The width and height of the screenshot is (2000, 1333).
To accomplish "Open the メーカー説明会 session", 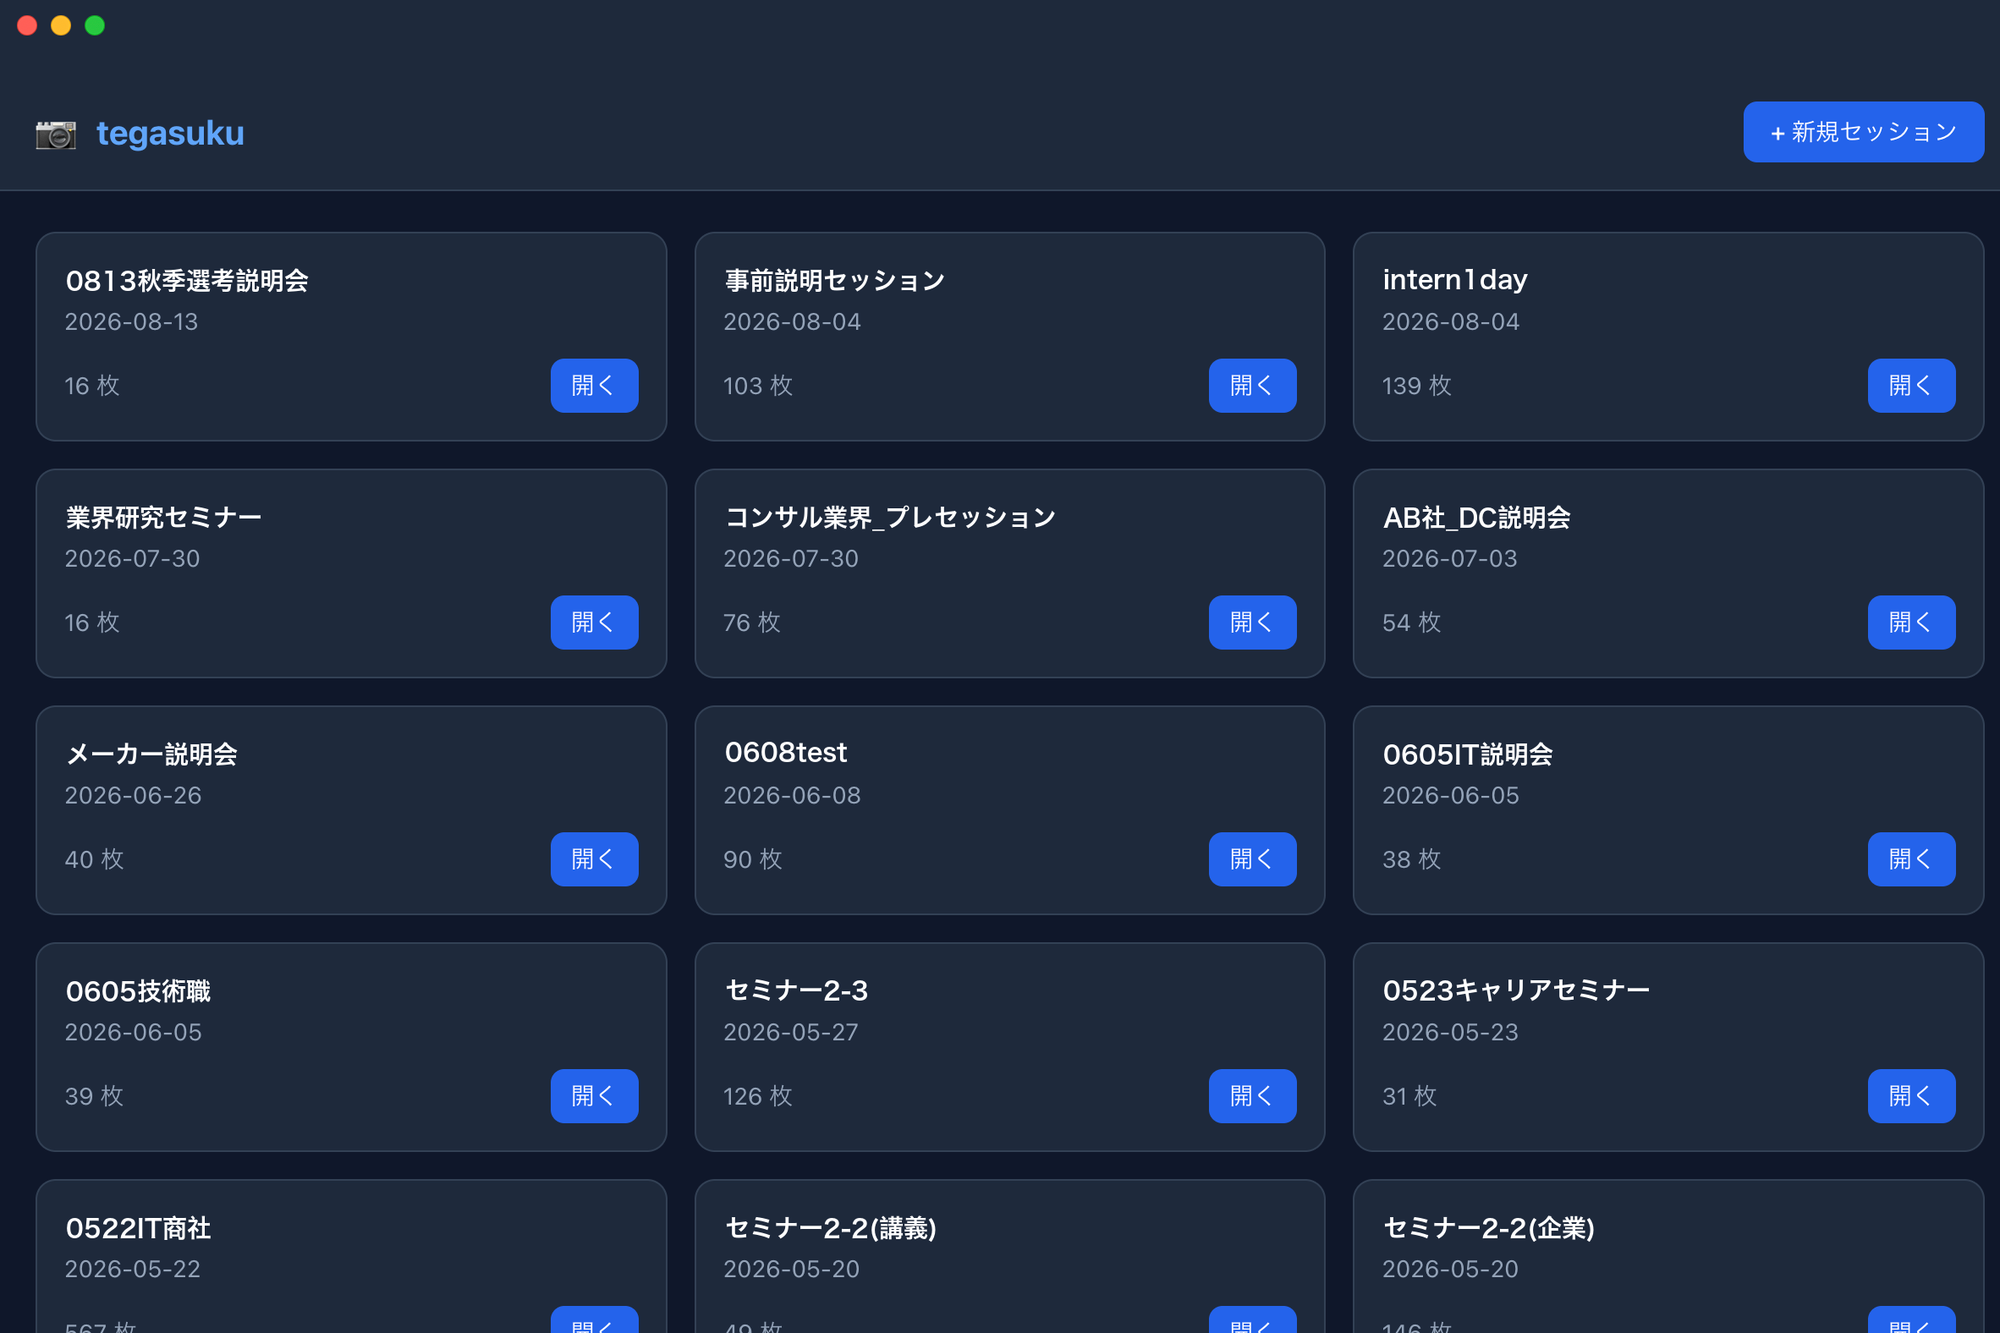I will 594,859.
